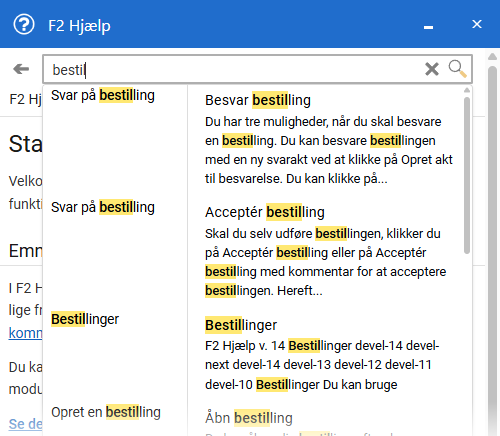Image resolution: width=500 pixels, height=436 pixels.
Task: Go back using the left arrow
Action: (21, 69)
